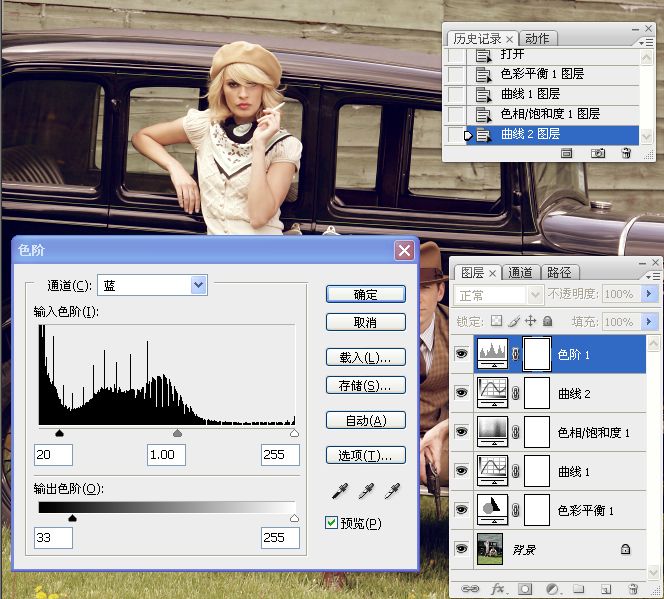The height and width of the screenshot is (599, 664).
Task: Click the midtone gray input slider handle
Action: coord(178,434)
